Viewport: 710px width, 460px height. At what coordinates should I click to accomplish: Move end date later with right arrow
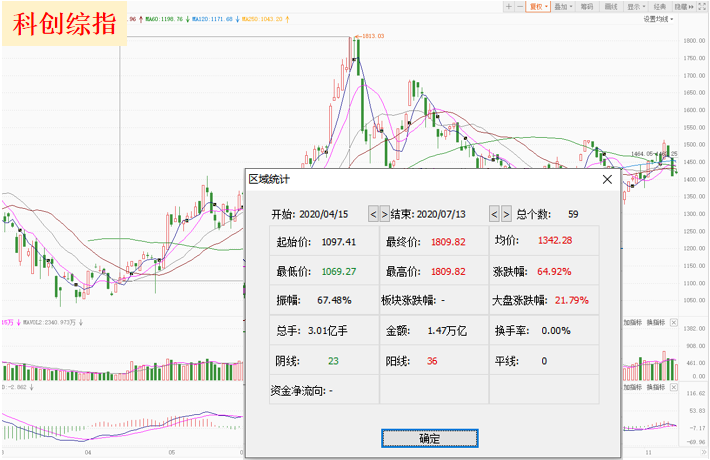506,214
